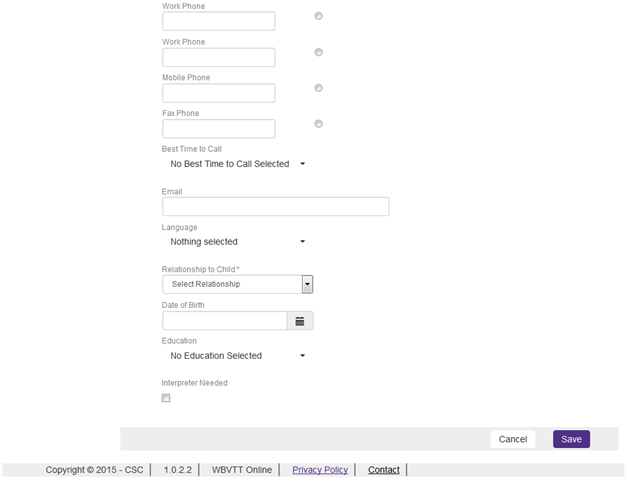628x483 pixels.
Task: Click the second Work Phone input field
Action: [219, 57]
